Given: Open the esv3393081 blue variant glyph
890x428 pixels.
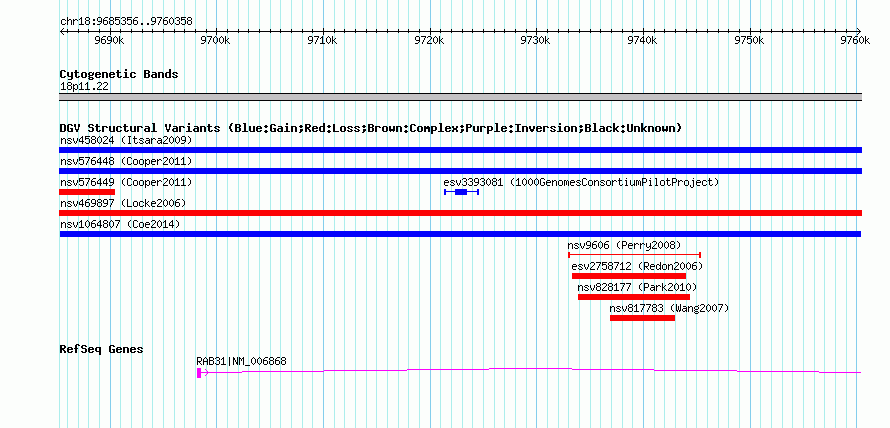Looking at the screenshot, I should [461, 192].
